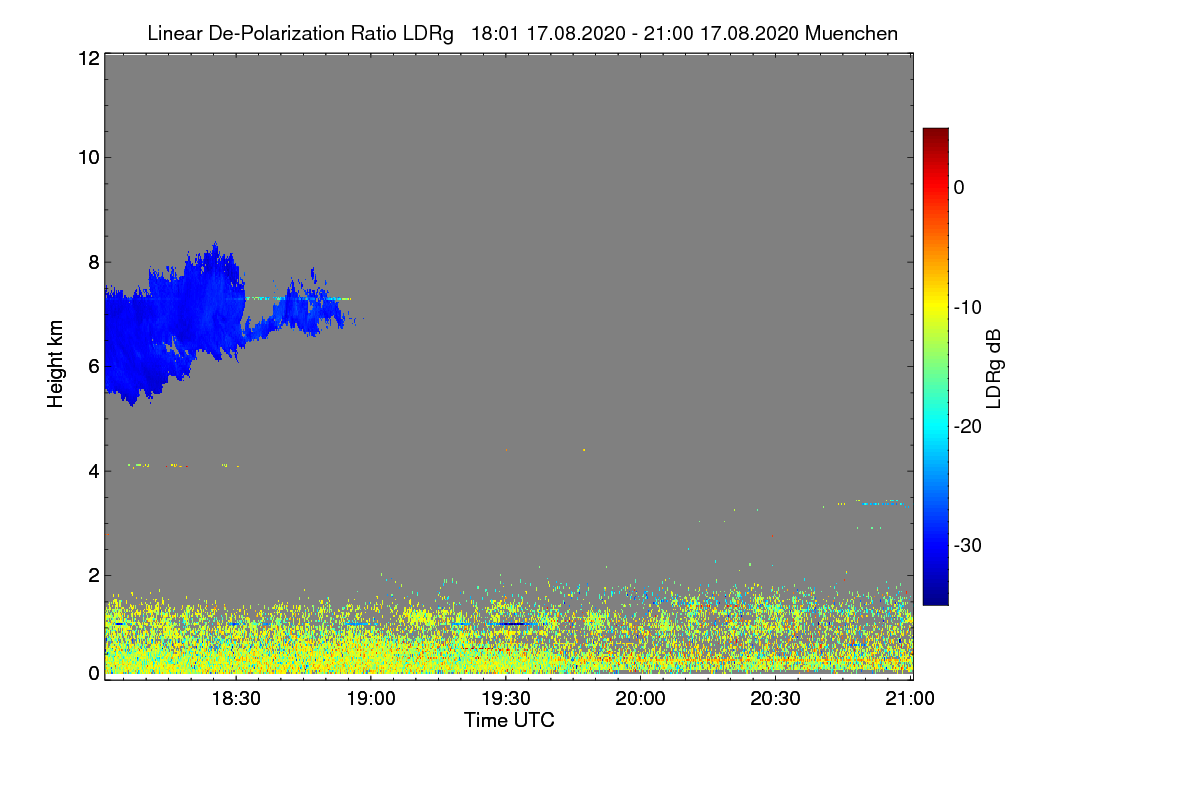Click the 'LDRg dB' colorbar label

point(993,367)
